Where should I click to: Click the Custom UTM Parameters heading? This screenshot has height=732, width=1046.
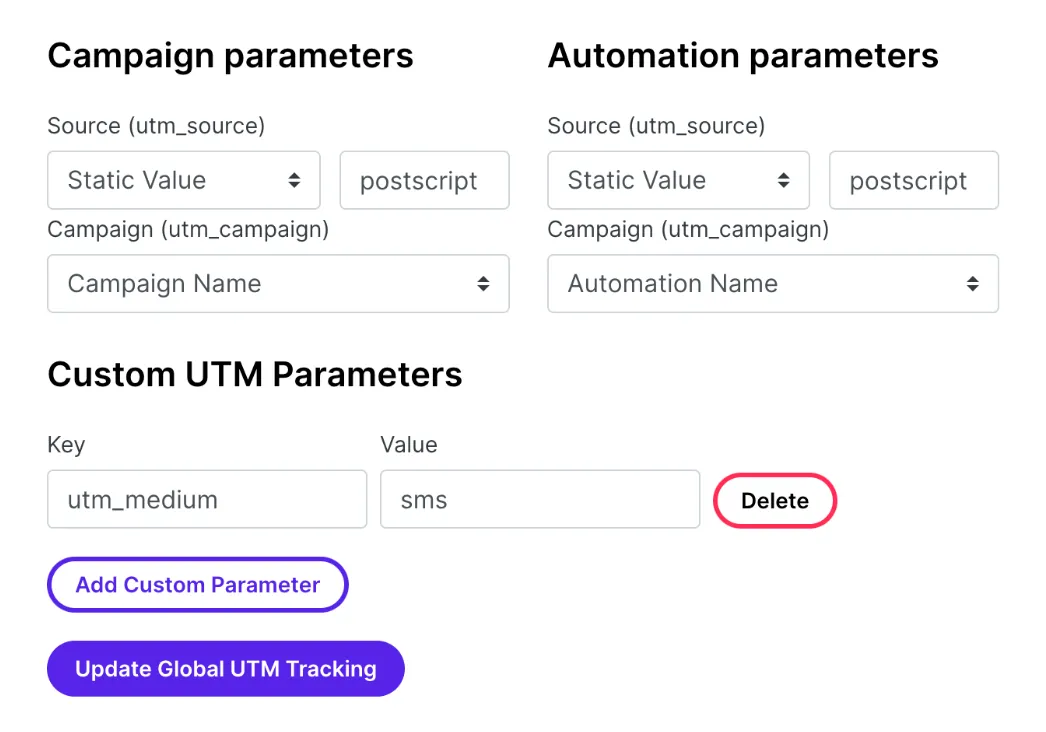tap(255, 374)
